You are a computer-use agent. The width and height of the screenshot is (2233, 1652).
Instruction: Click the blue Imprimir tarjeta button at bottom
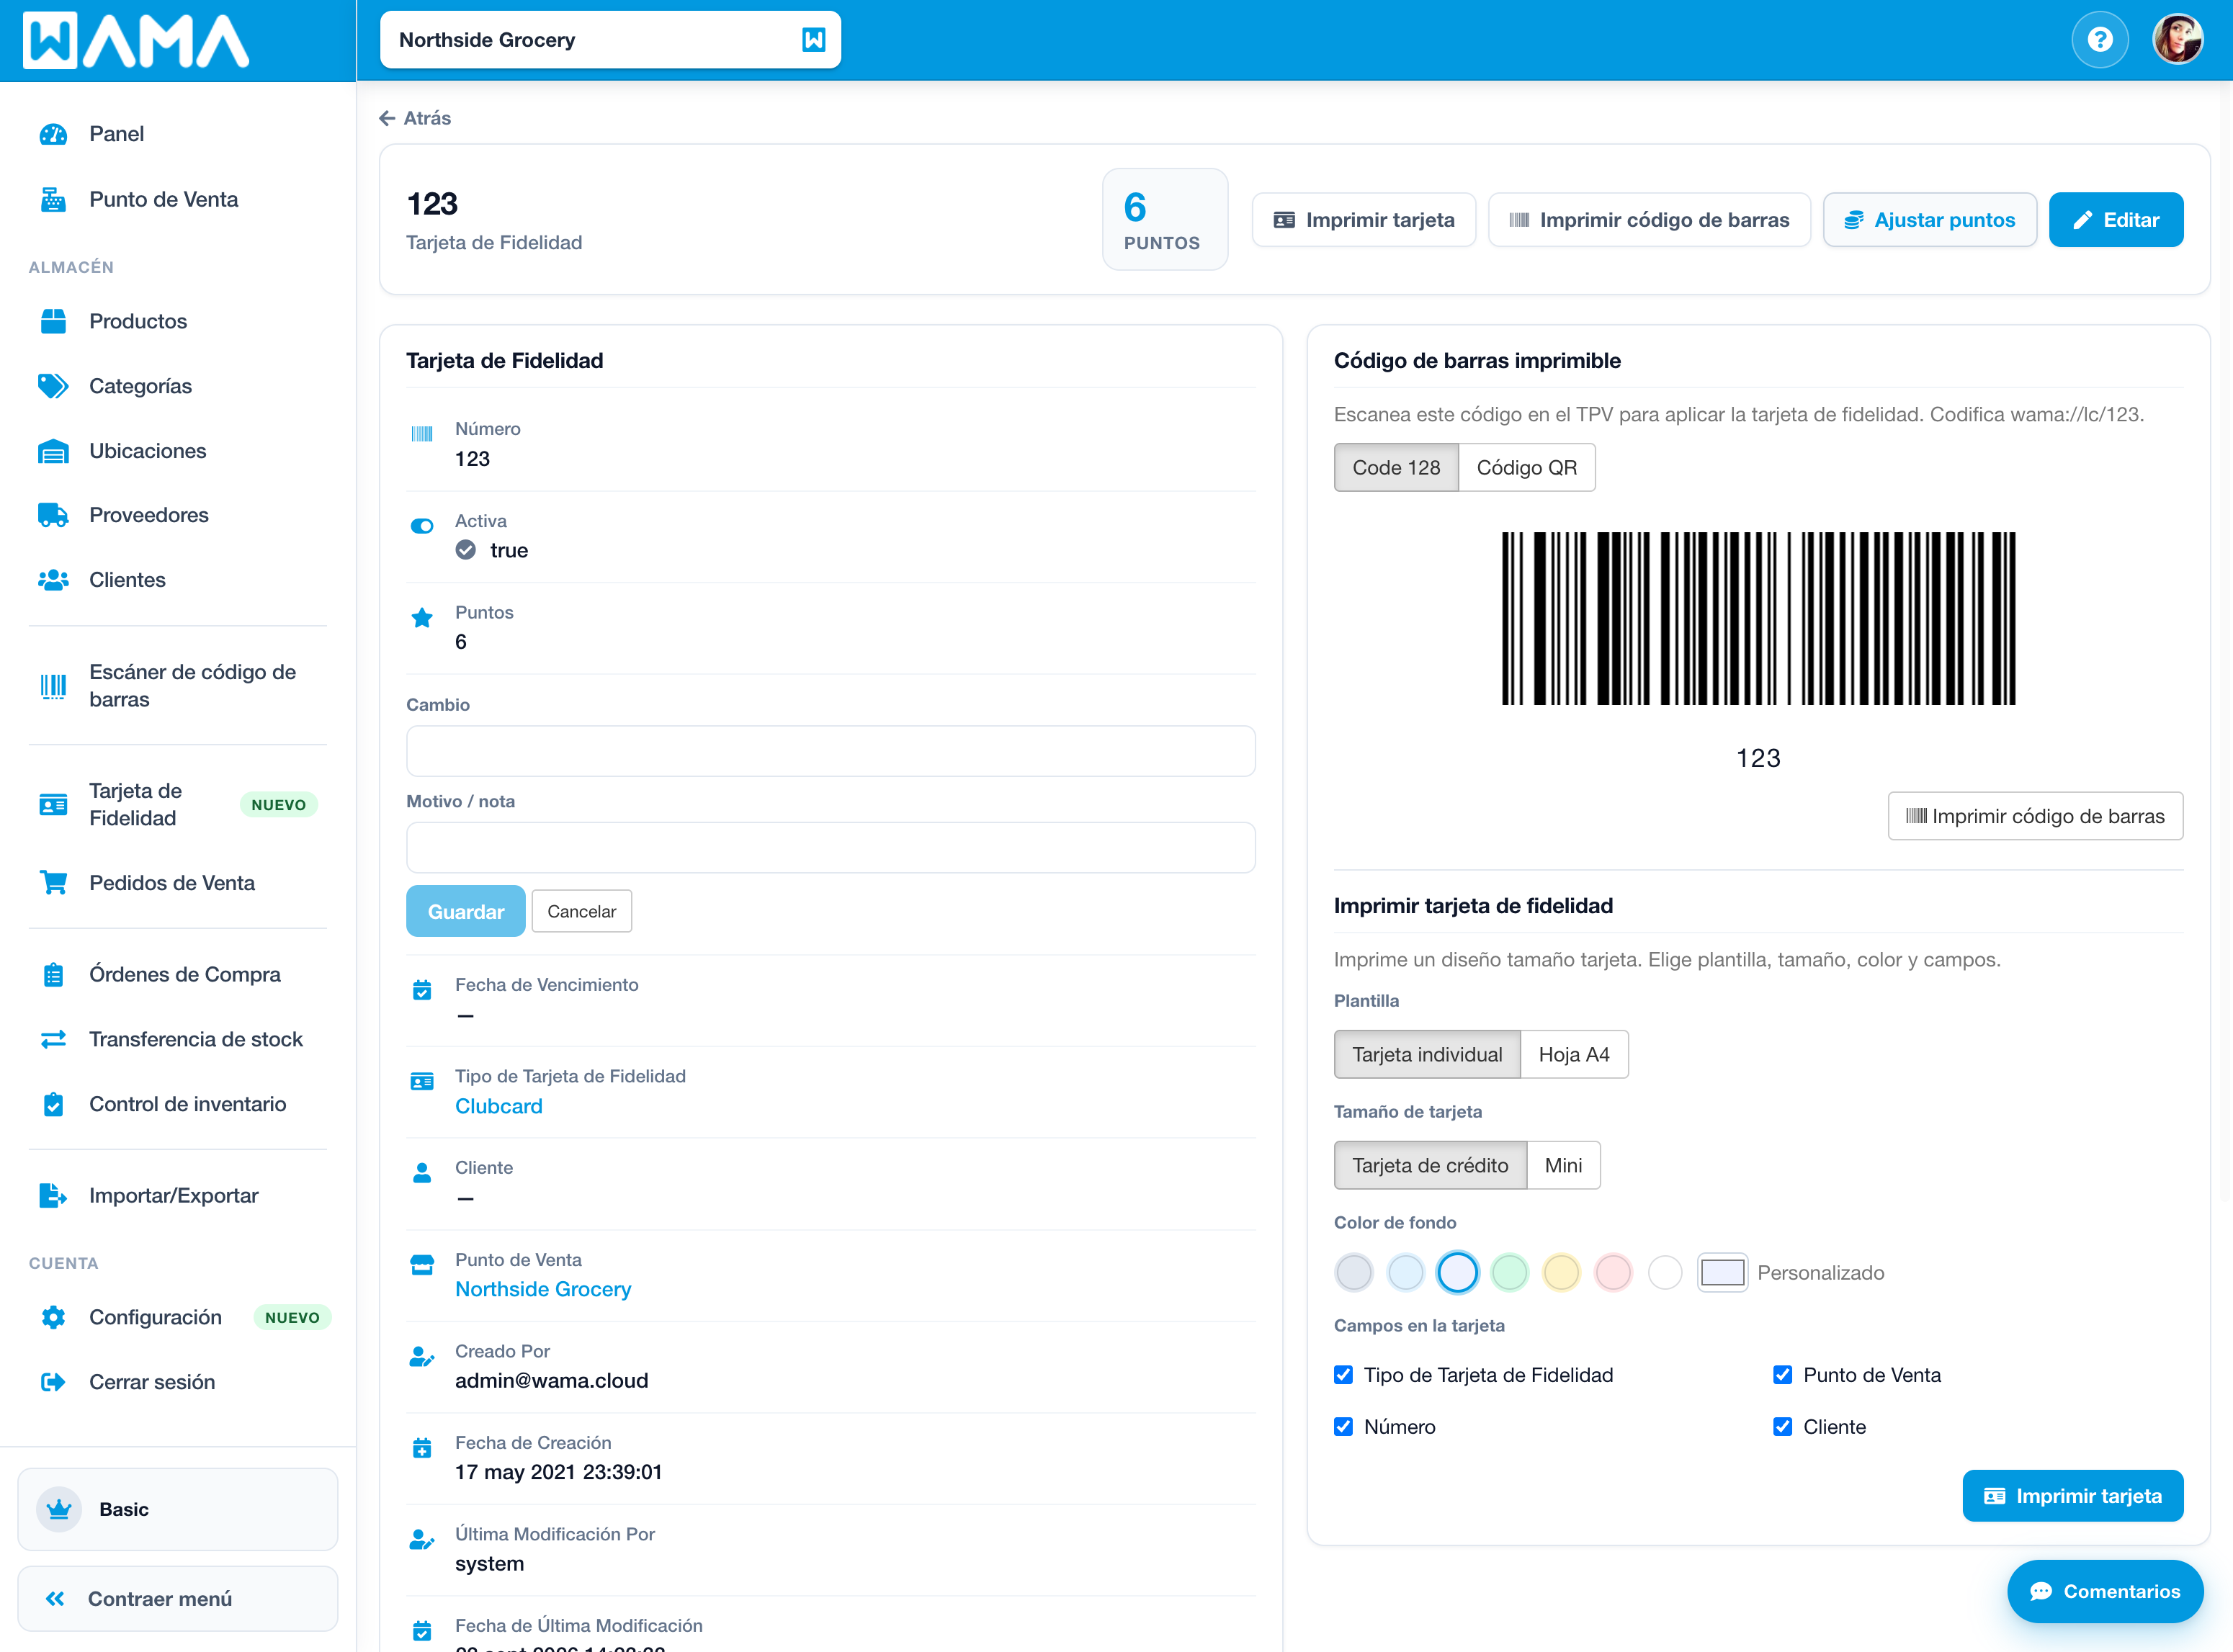coord(2073,1496)
